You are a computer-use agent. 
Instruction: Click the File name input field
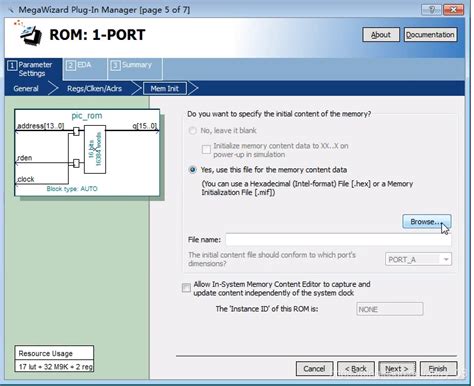(x=338, y=240)
